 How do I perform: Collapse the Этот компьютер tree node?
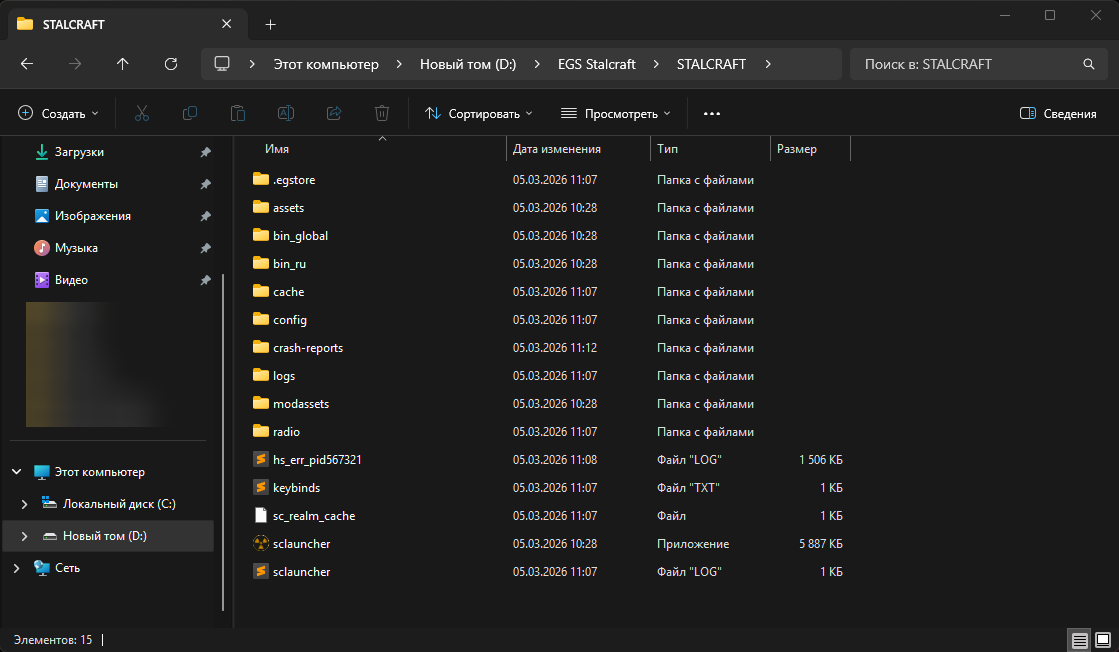click(x=16, y=472)
